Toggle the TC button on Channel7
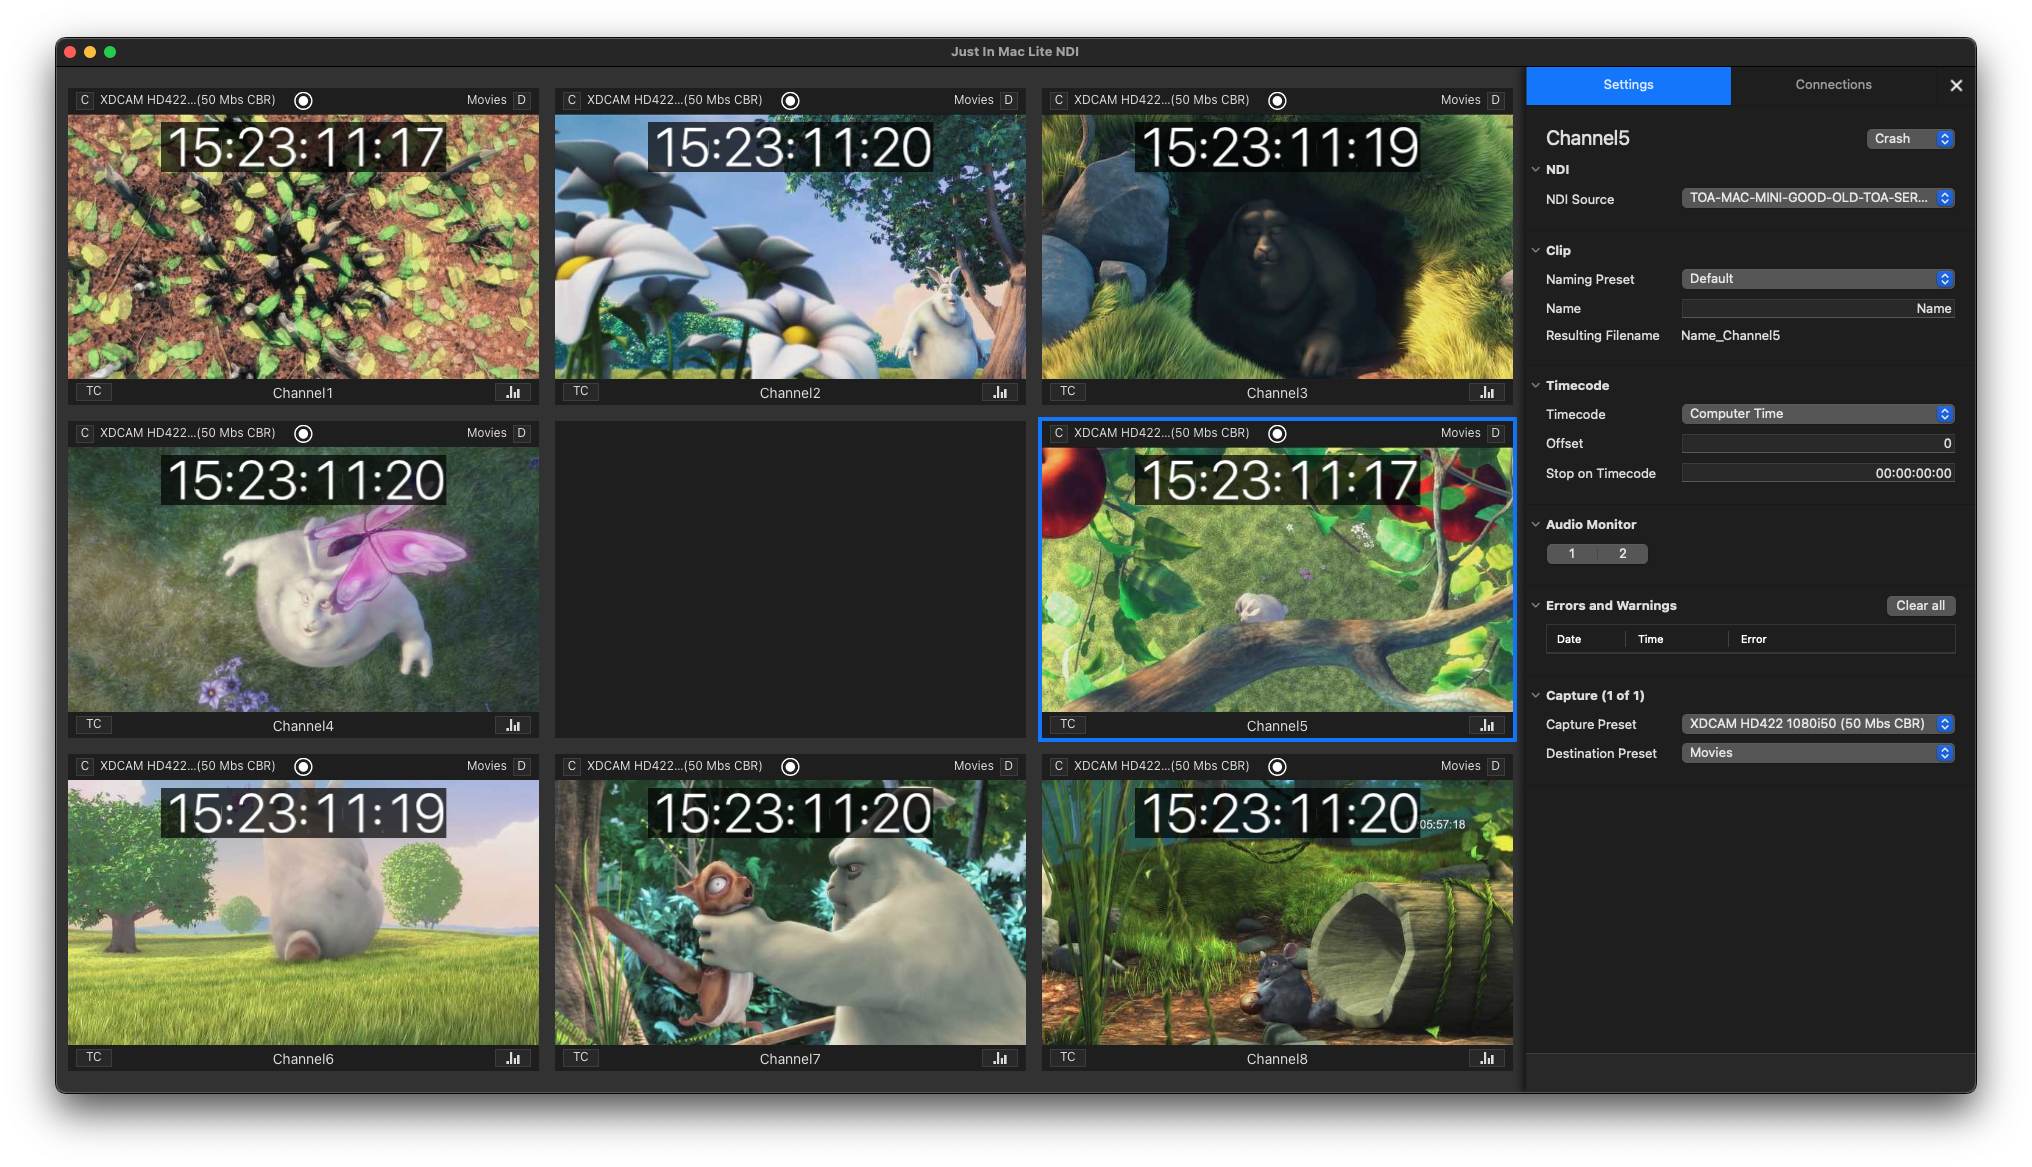 [581, 1057]
